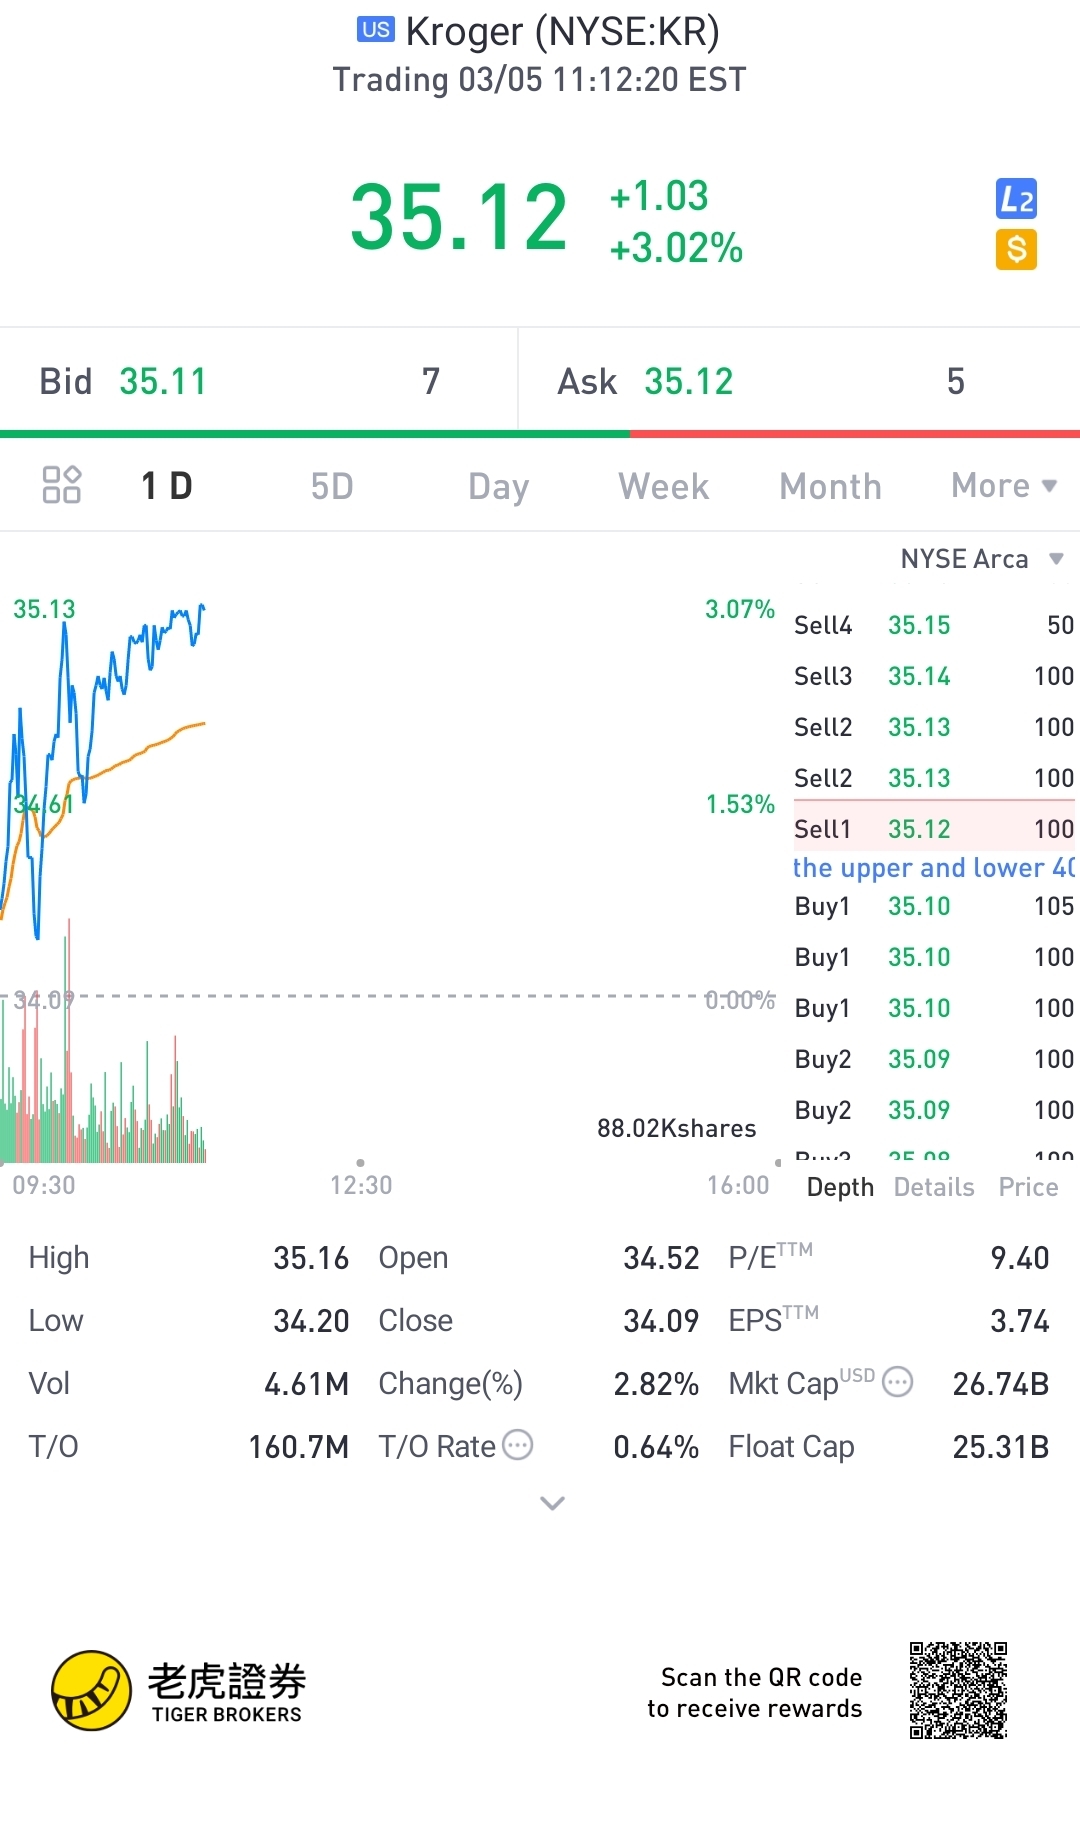Image resolution: width=1080 pixels, height=1838 pixels.
Task: Tap the orange dollar sign icon
Action: 1016,249
